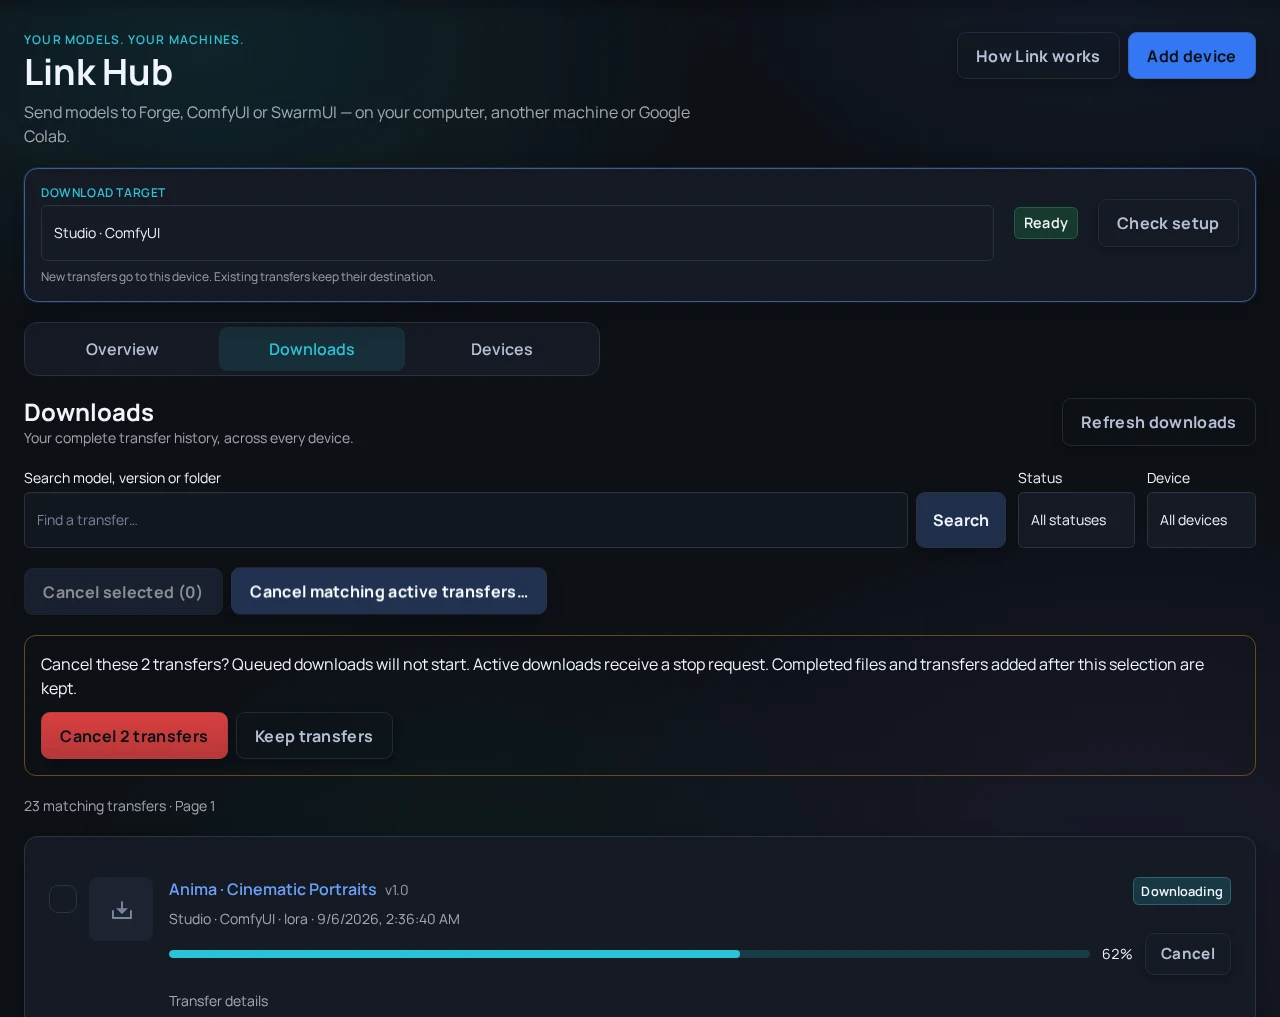This screenshot has height=1017, width=1280.
Task: Click the Add device button
Action: pos(1192,56)
